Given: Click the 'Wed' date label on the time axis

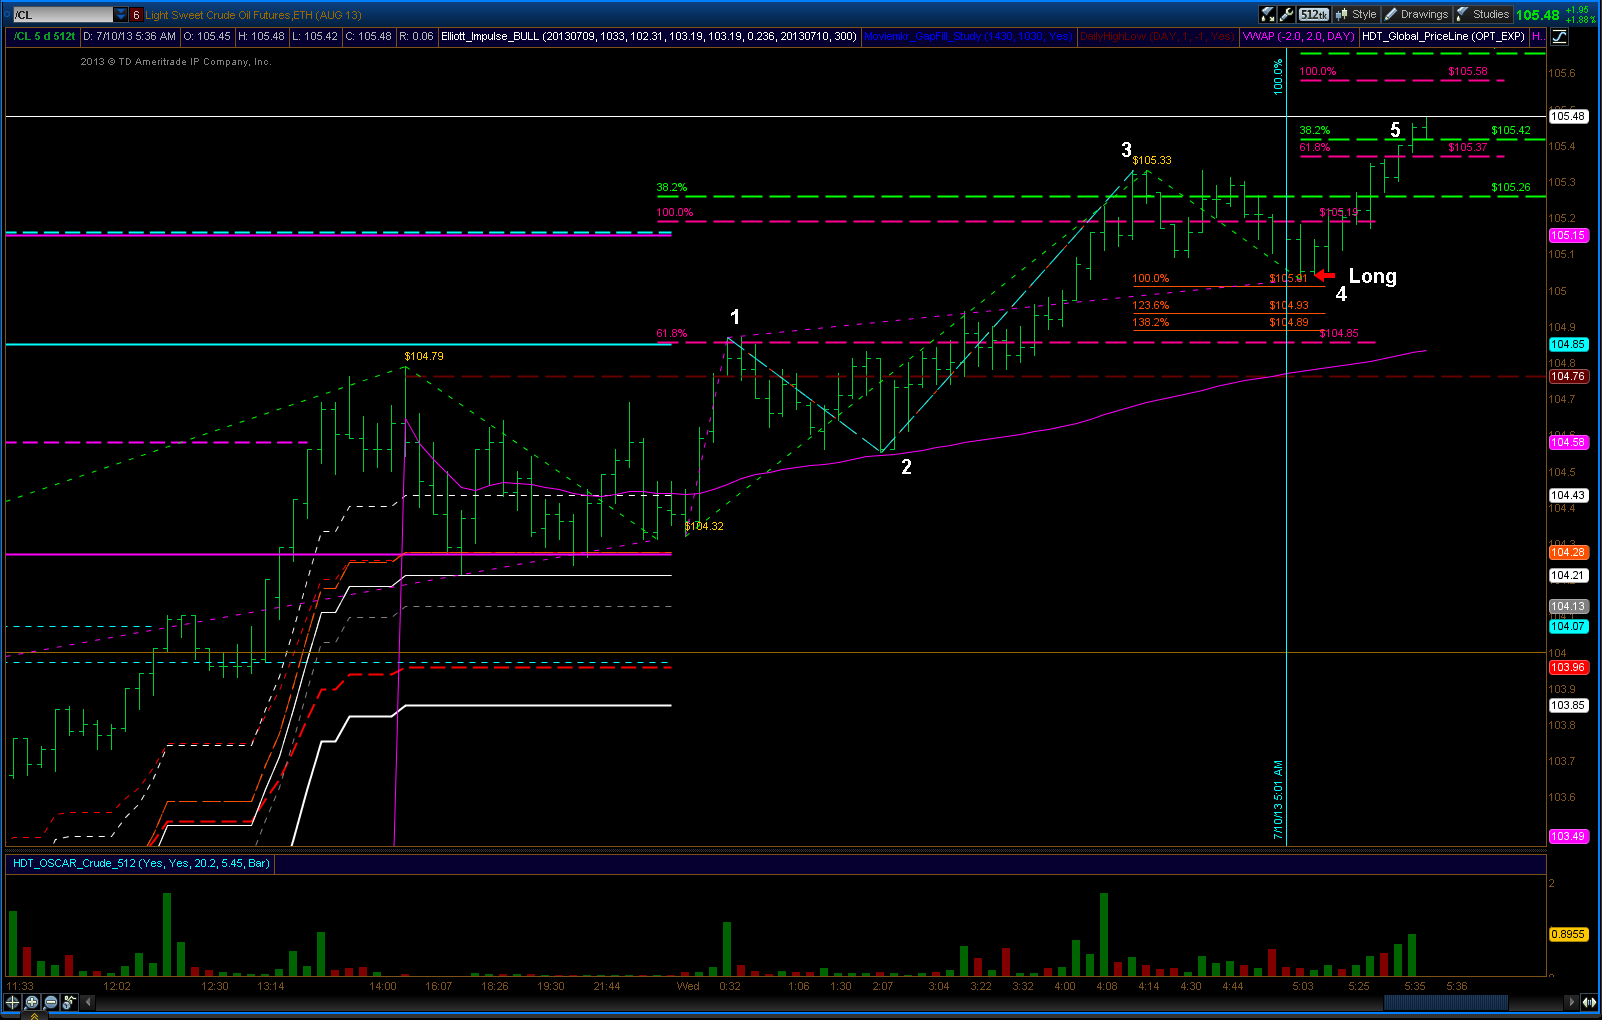Looking at the screenshot, I should 688,986.
